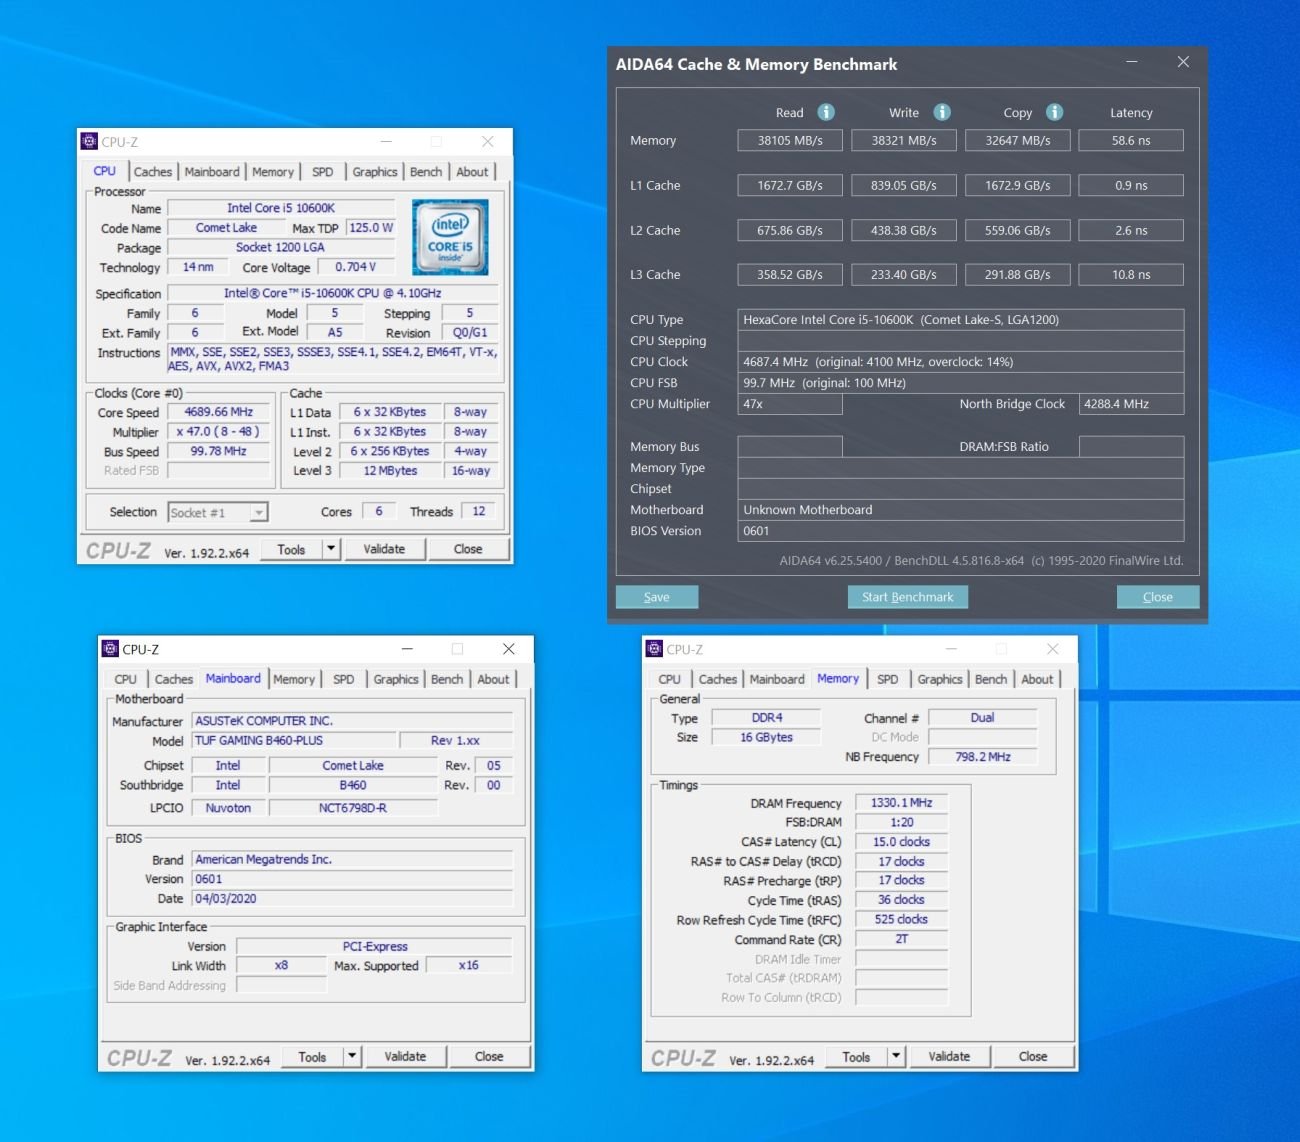The width and height of the screenshot is (1300, 1142).
Task: Click the Level 3 cache 12 MBytes value
Action: (x=390, y=471)
